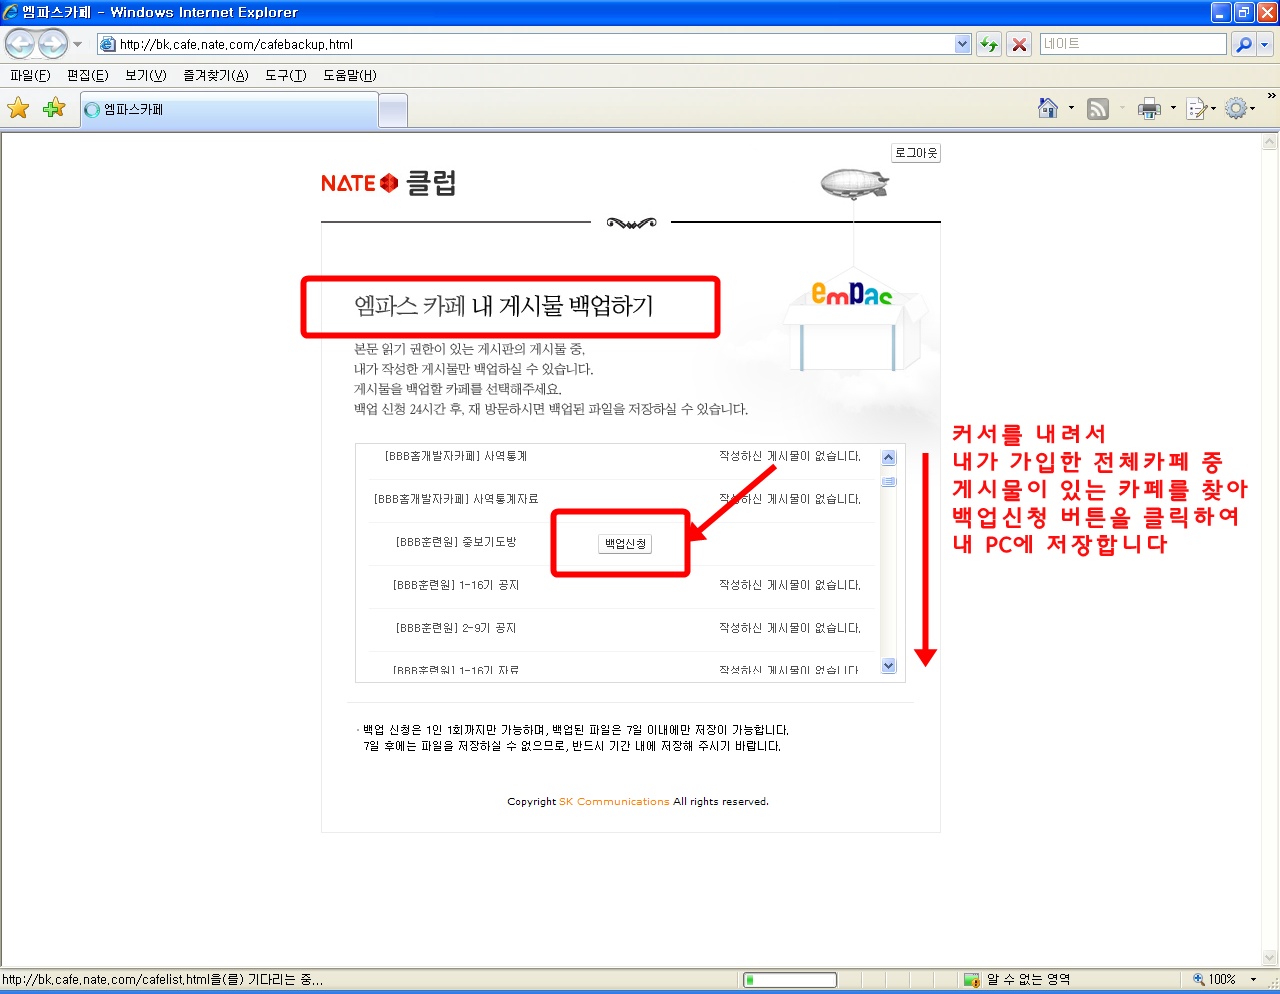
Task: Run search with the magnifier icon
Action: [x=1243, y=44]
